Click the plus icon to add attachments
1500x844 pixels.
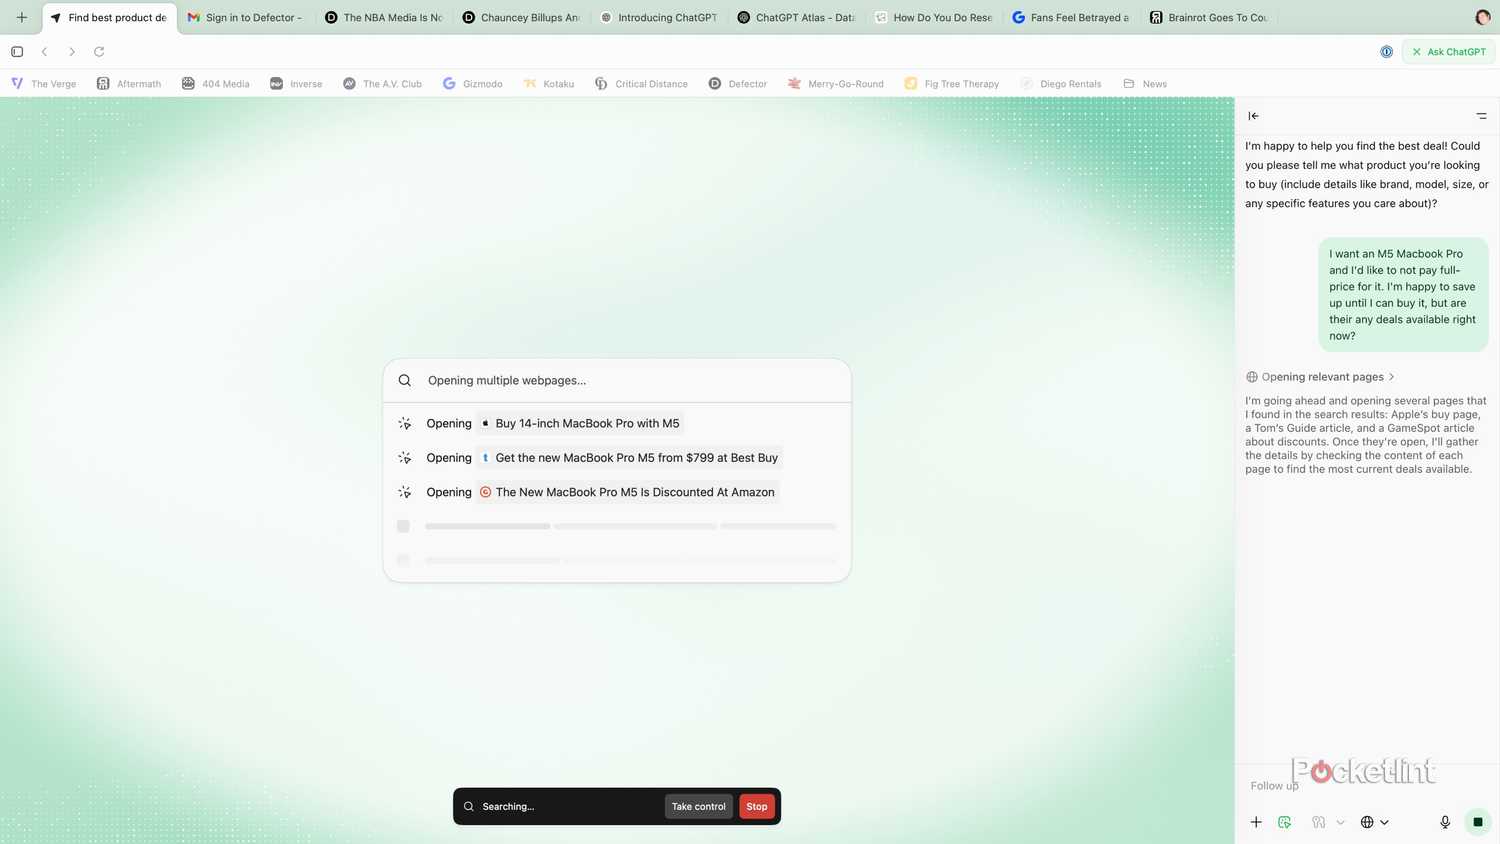(x=1256, y=822)
